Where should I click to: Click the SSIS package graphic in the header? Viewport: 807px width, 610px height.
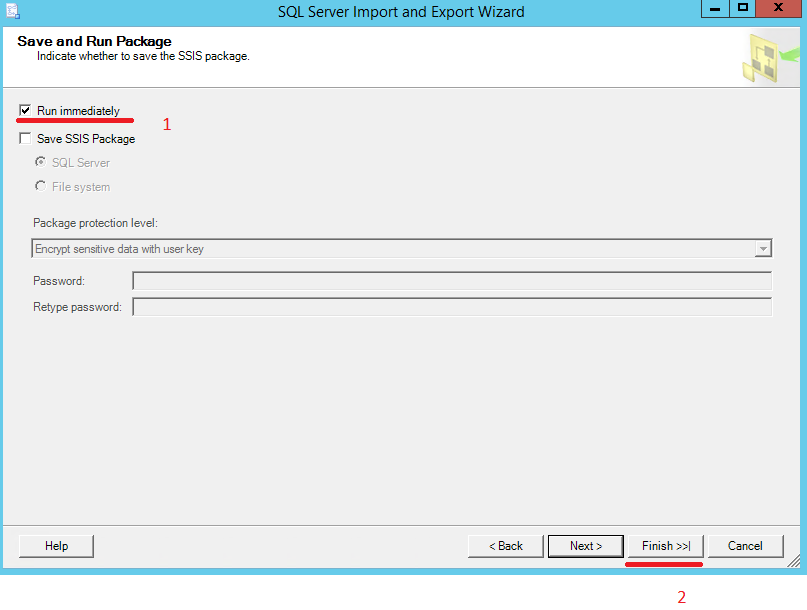(764, 57)
